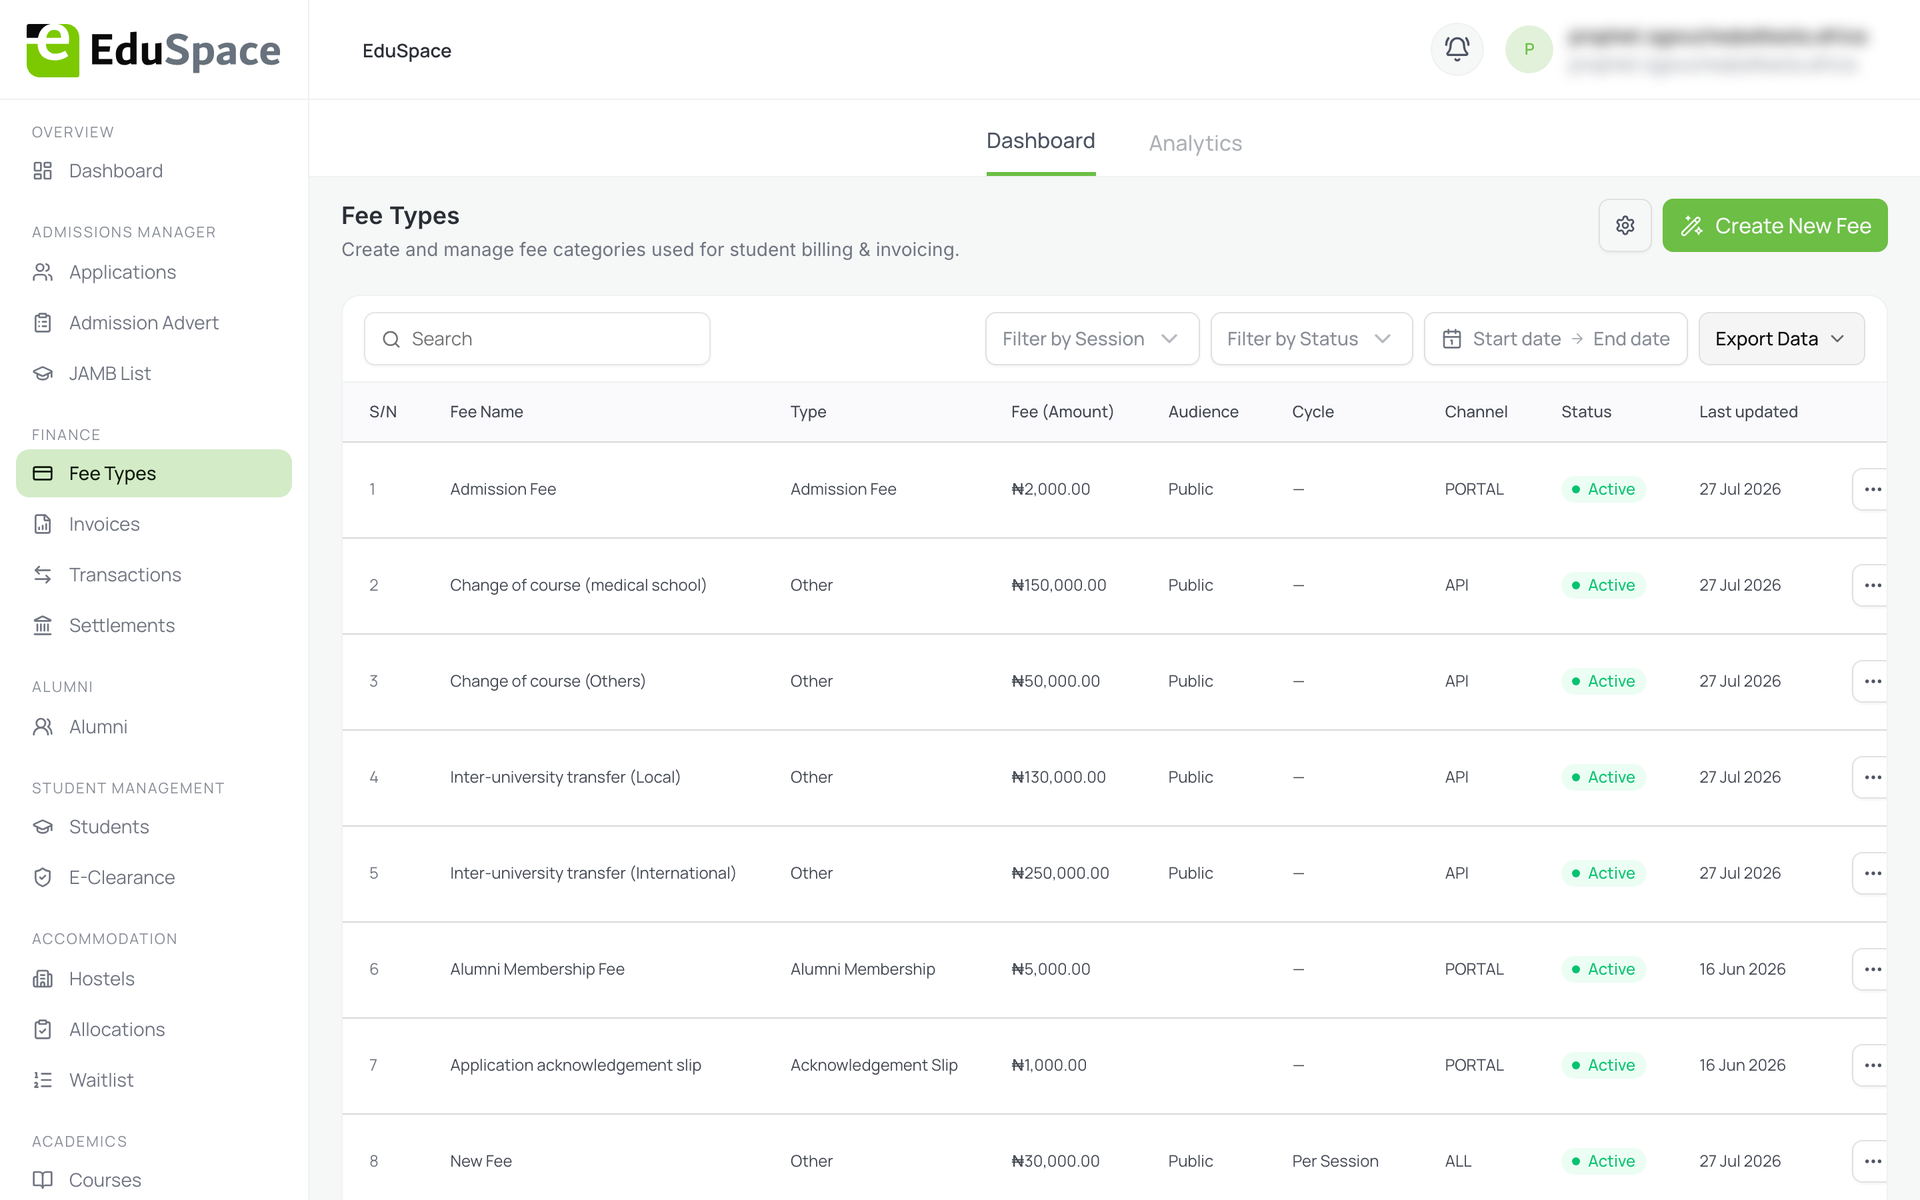Open row actions for New Fee

(1872, 1161)
